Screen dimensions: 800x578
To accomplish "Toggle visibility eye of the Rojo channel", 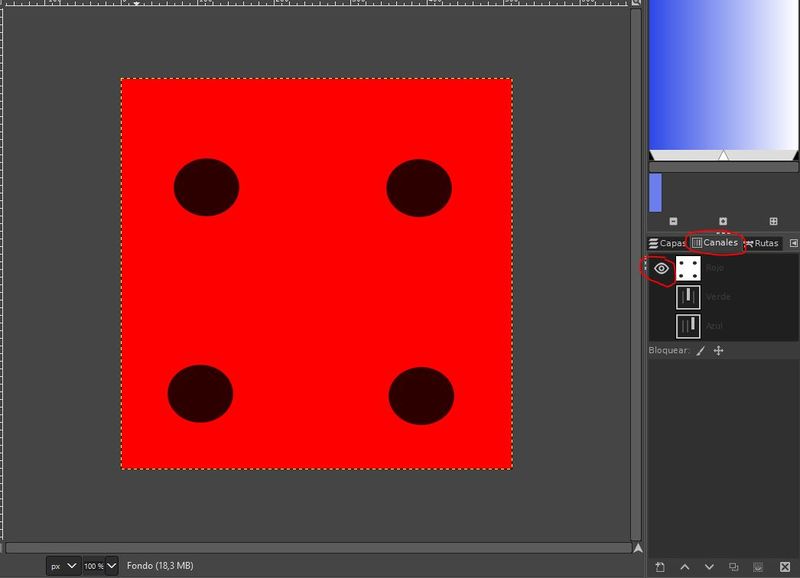I will pos(661,268).
